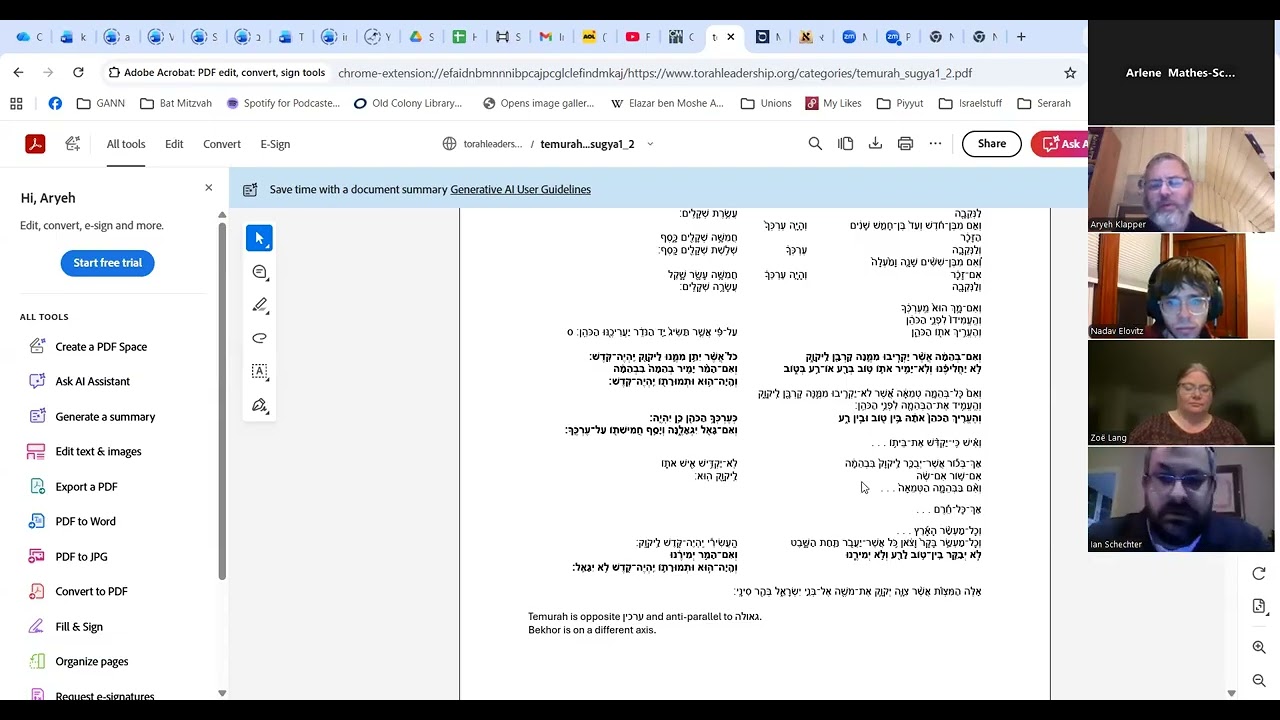Print the document
Viewport: 1280px width, 720px height.
(905, 144)
